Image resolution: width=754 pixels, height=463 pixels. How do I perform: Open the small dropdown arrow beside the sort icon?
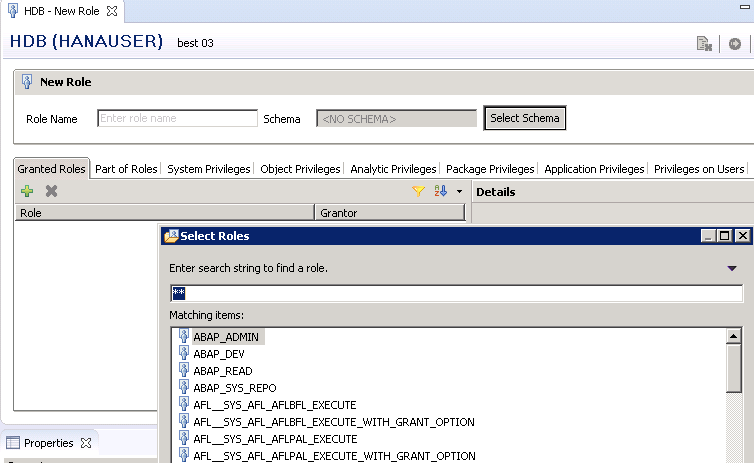pyautogui.click(x=459, y=191)
